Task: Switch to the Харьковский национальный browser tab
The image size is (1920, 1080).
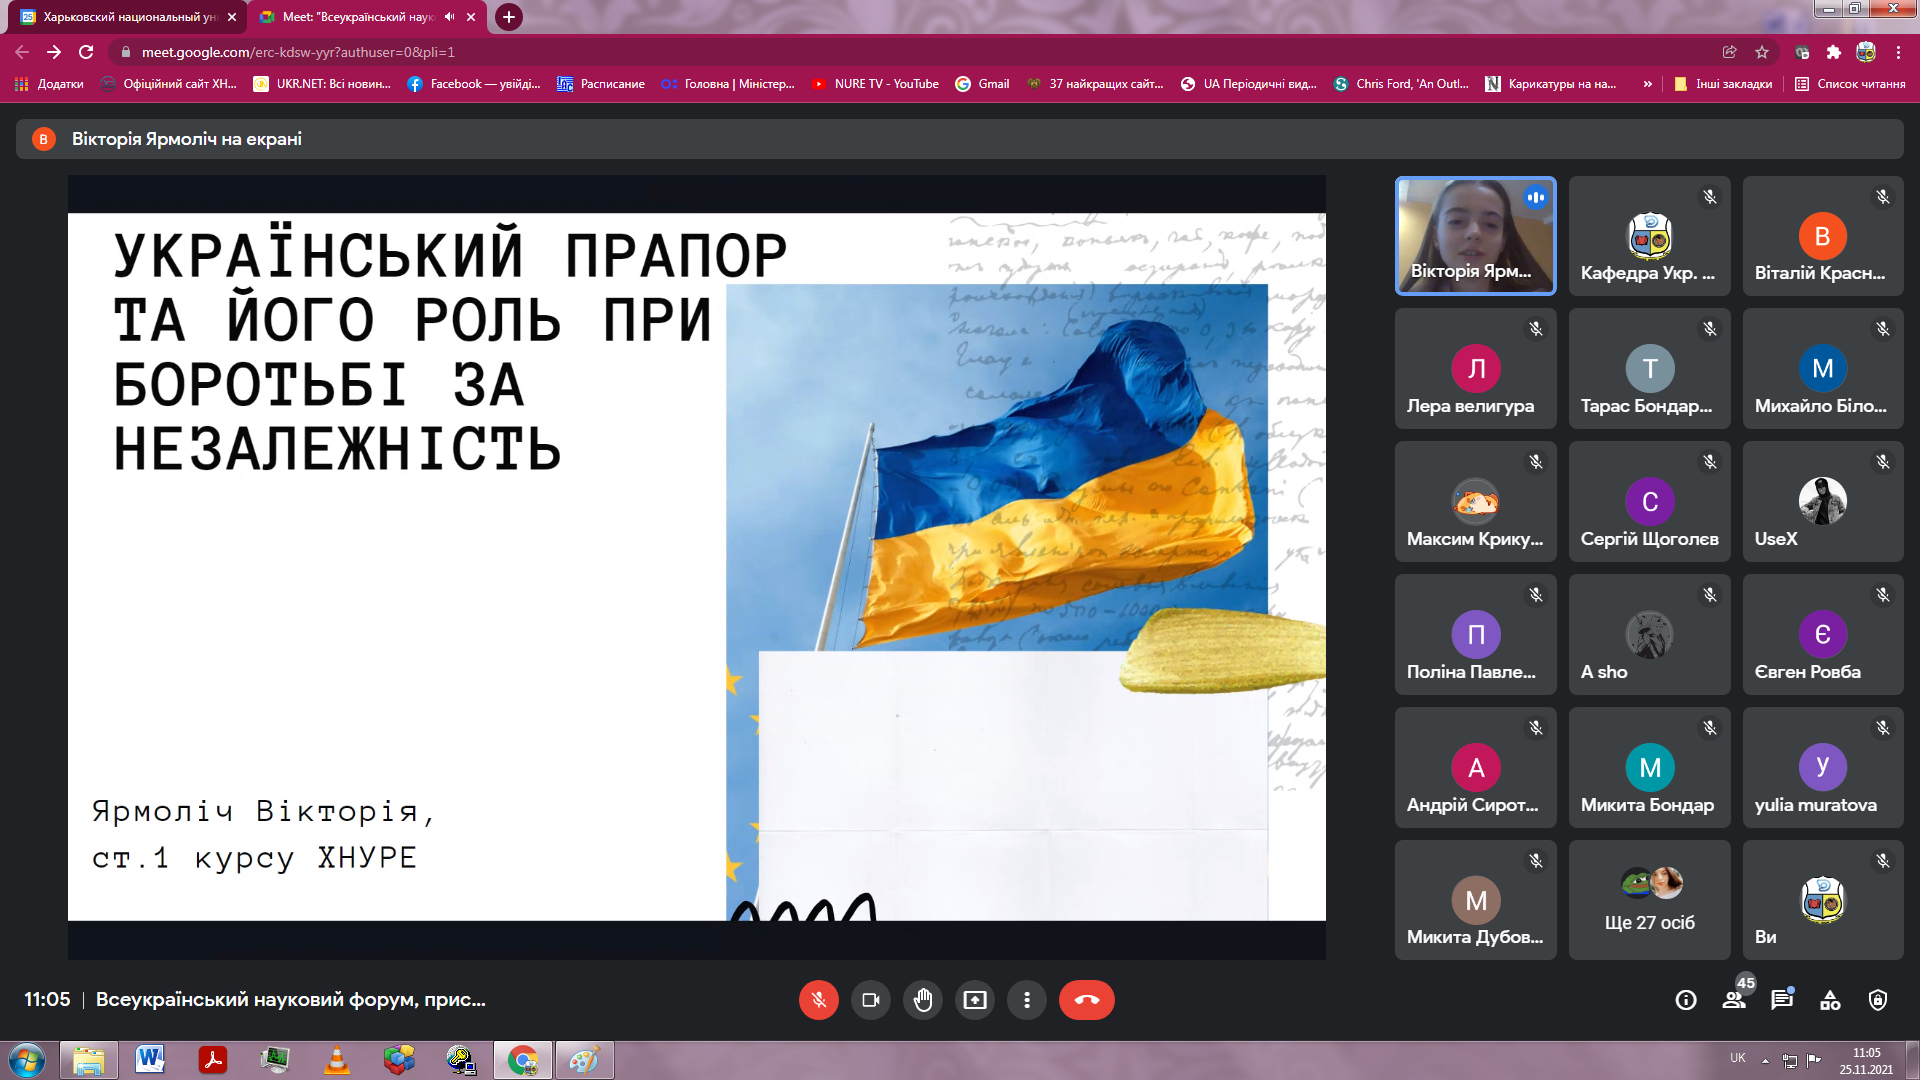Action: pos(128,17)
